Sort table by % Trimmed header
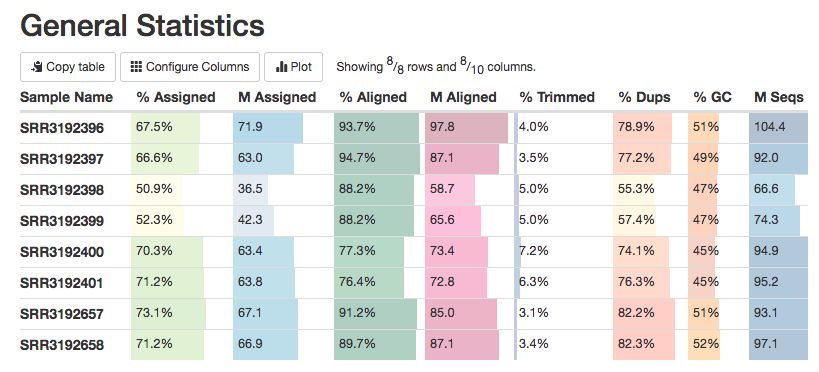The width and height of the screenshot is (819, 372). 557,97
